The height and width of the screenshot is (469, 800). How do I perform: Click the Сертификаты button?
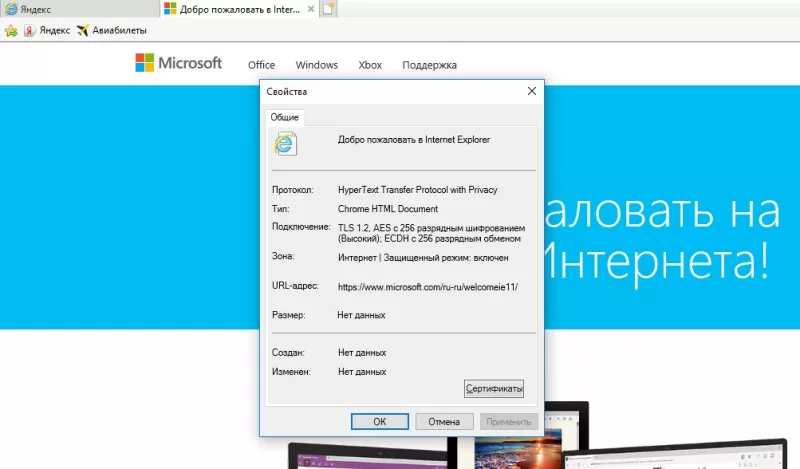click(x=494, y=388)
